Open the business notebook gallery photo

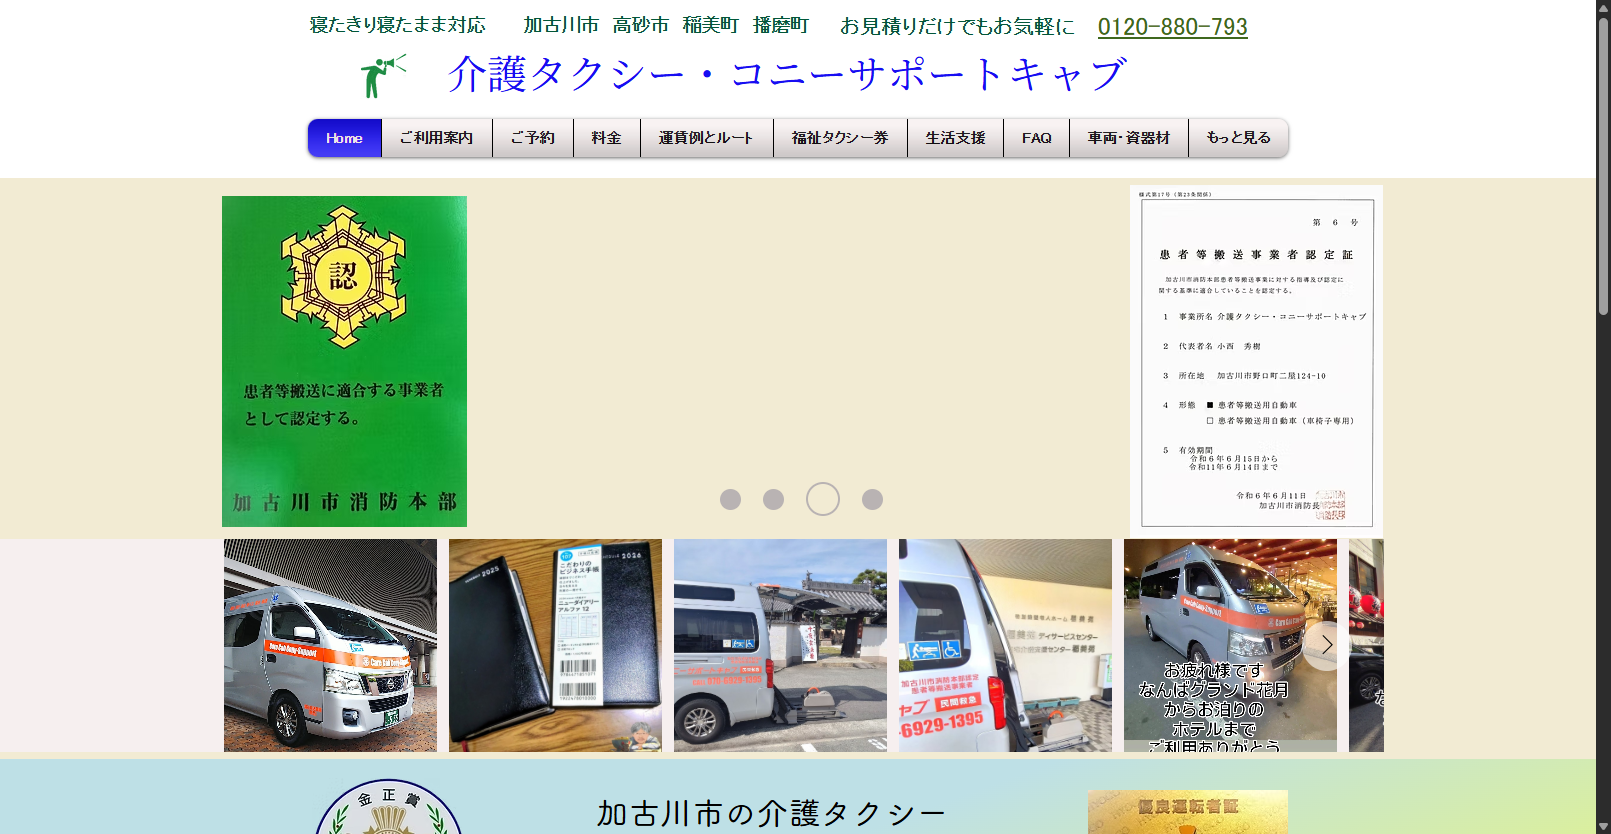tap(555, 645)
